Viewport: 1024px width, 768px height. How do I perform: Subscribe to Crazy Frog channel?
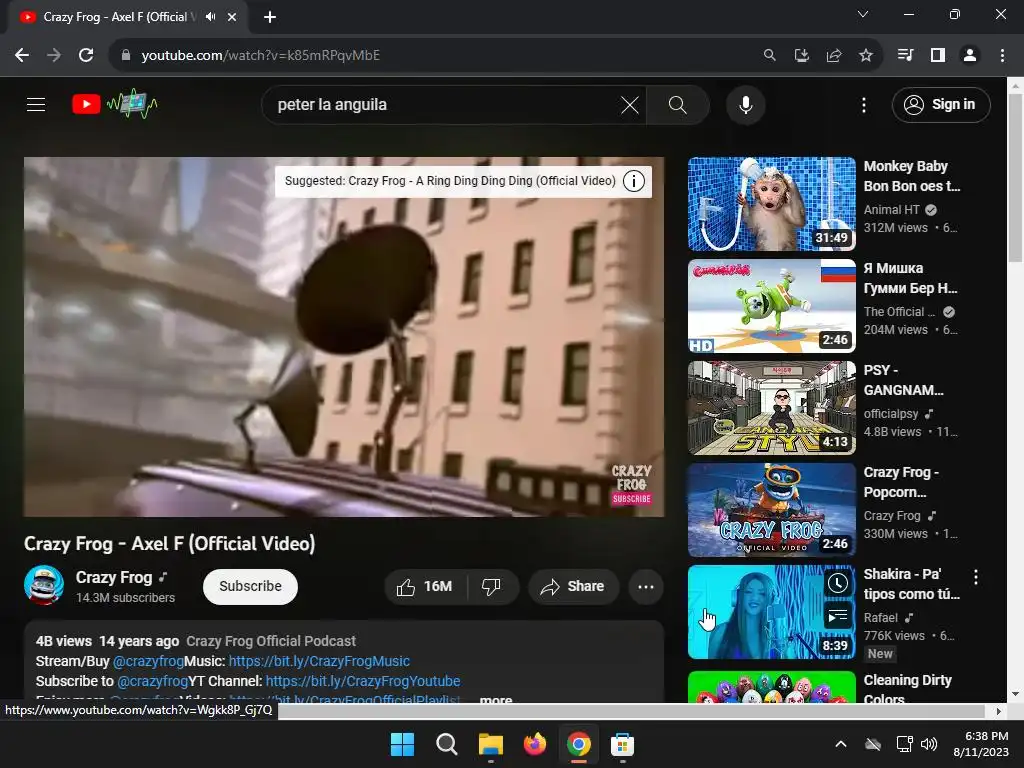point(250,586)
